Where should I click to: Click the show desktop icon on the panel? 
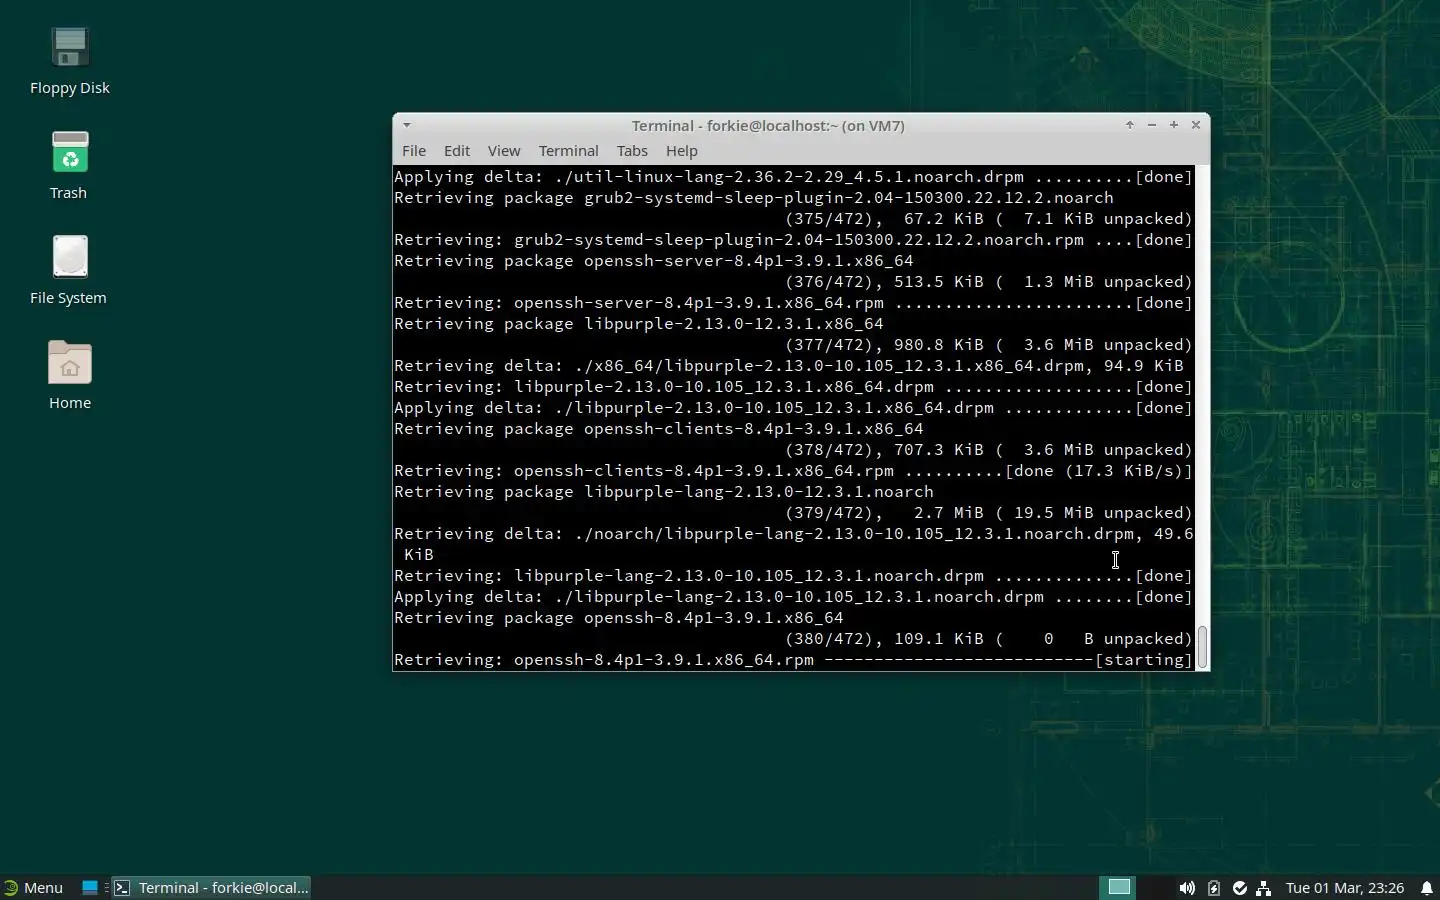pos(90,887)
